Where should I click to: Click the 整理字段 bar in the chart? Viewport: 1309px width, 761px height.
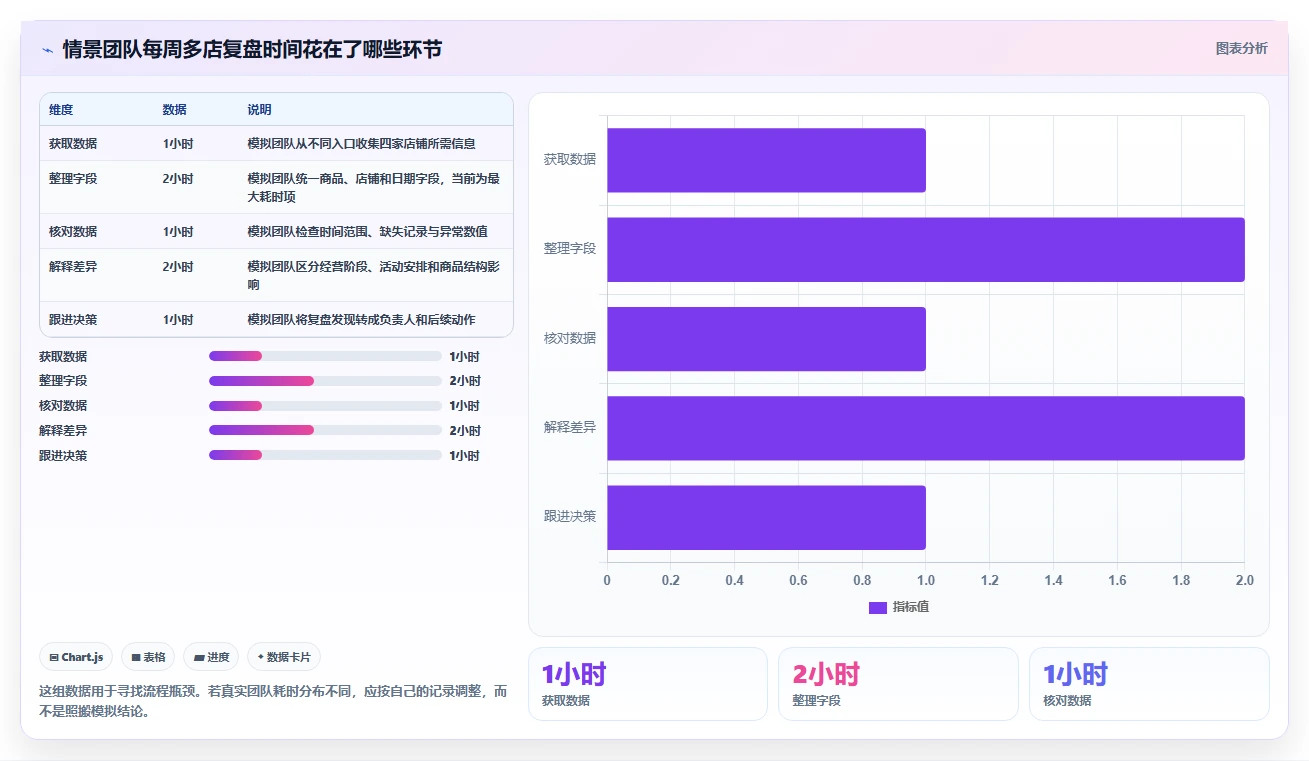926,249
